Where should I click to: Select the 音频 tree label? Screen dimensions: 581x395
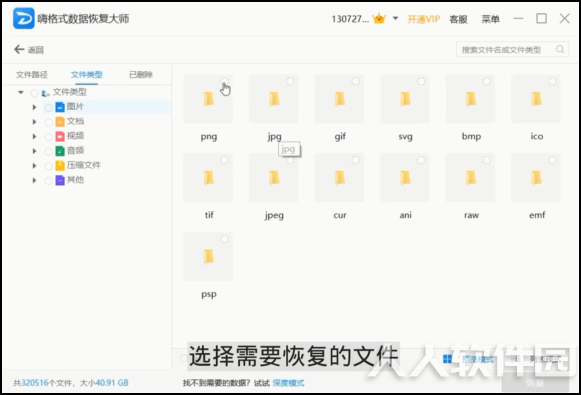pyautogui.click(x=75, y=150)
